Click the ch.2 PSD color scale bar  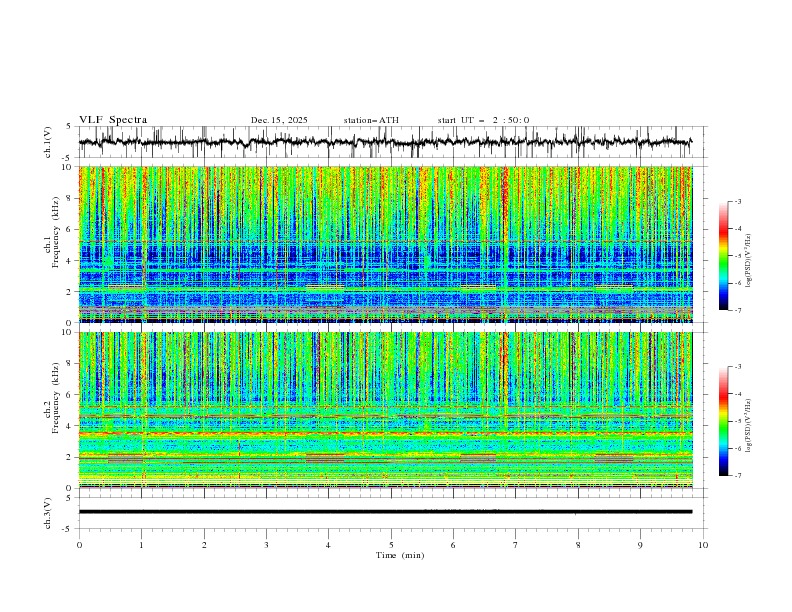pyautogui.click(x=723, y=421)
